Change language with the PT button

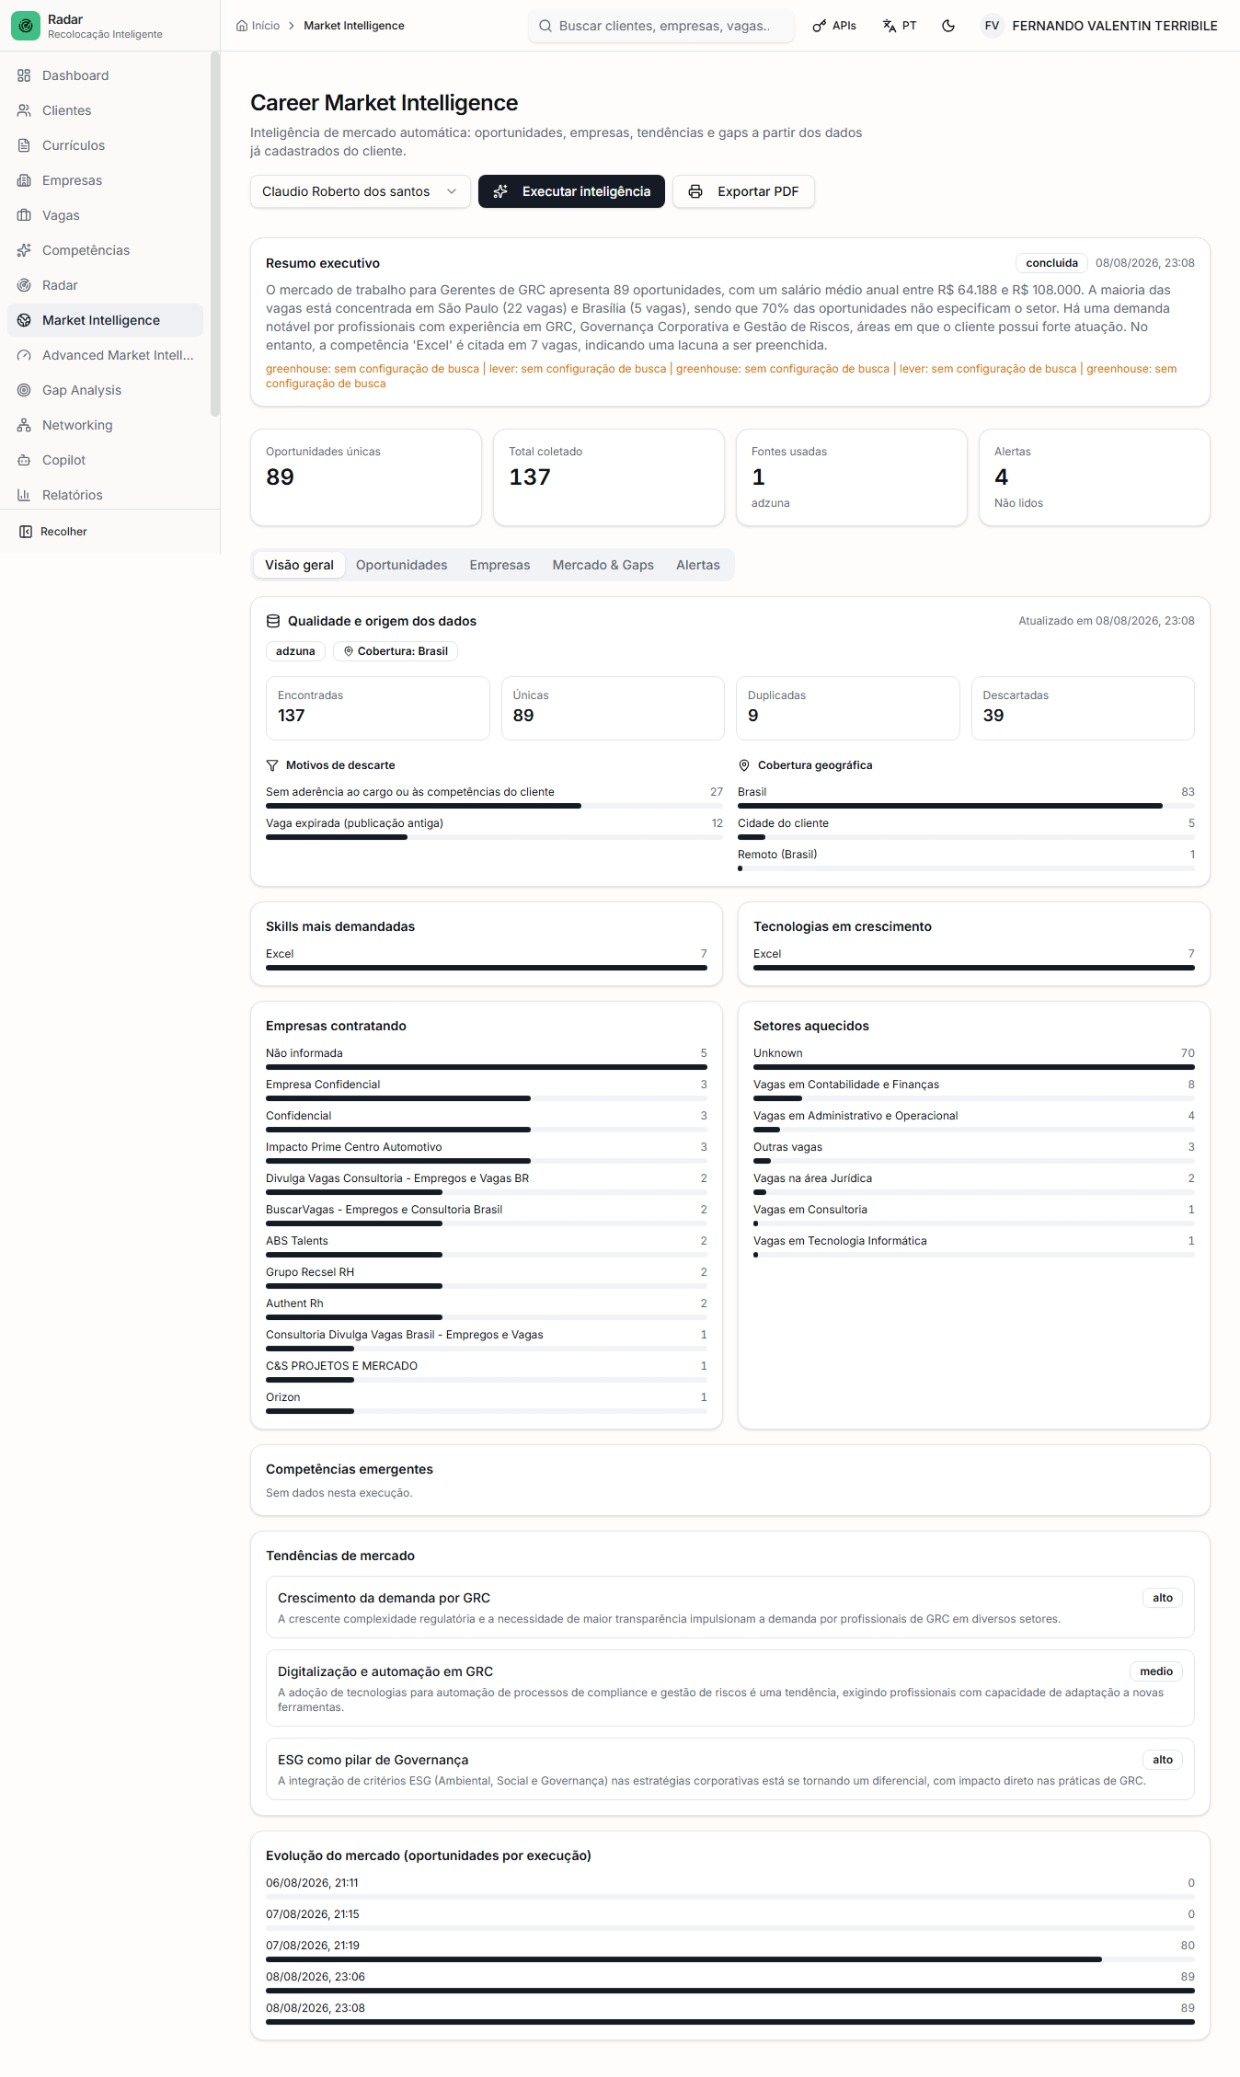[899, 26]
